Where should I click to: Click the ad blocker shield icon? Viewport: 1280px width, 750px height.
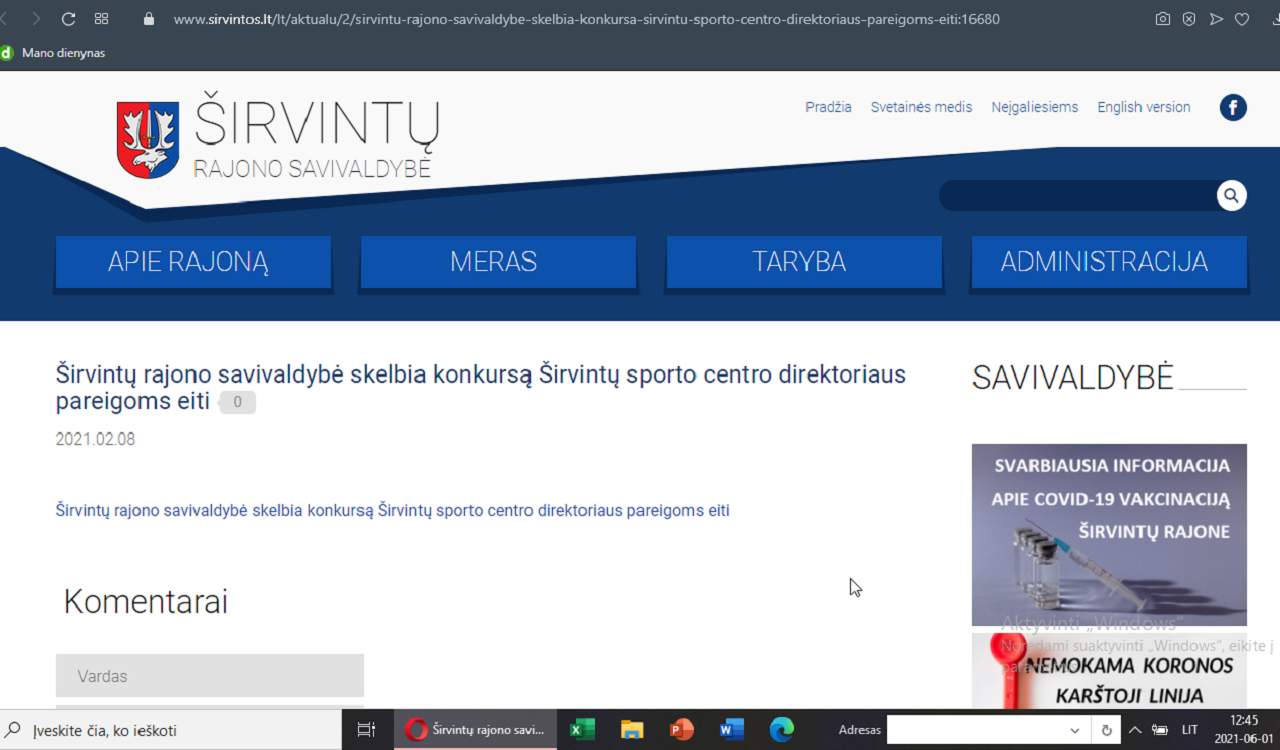(x=1189, y=19)
